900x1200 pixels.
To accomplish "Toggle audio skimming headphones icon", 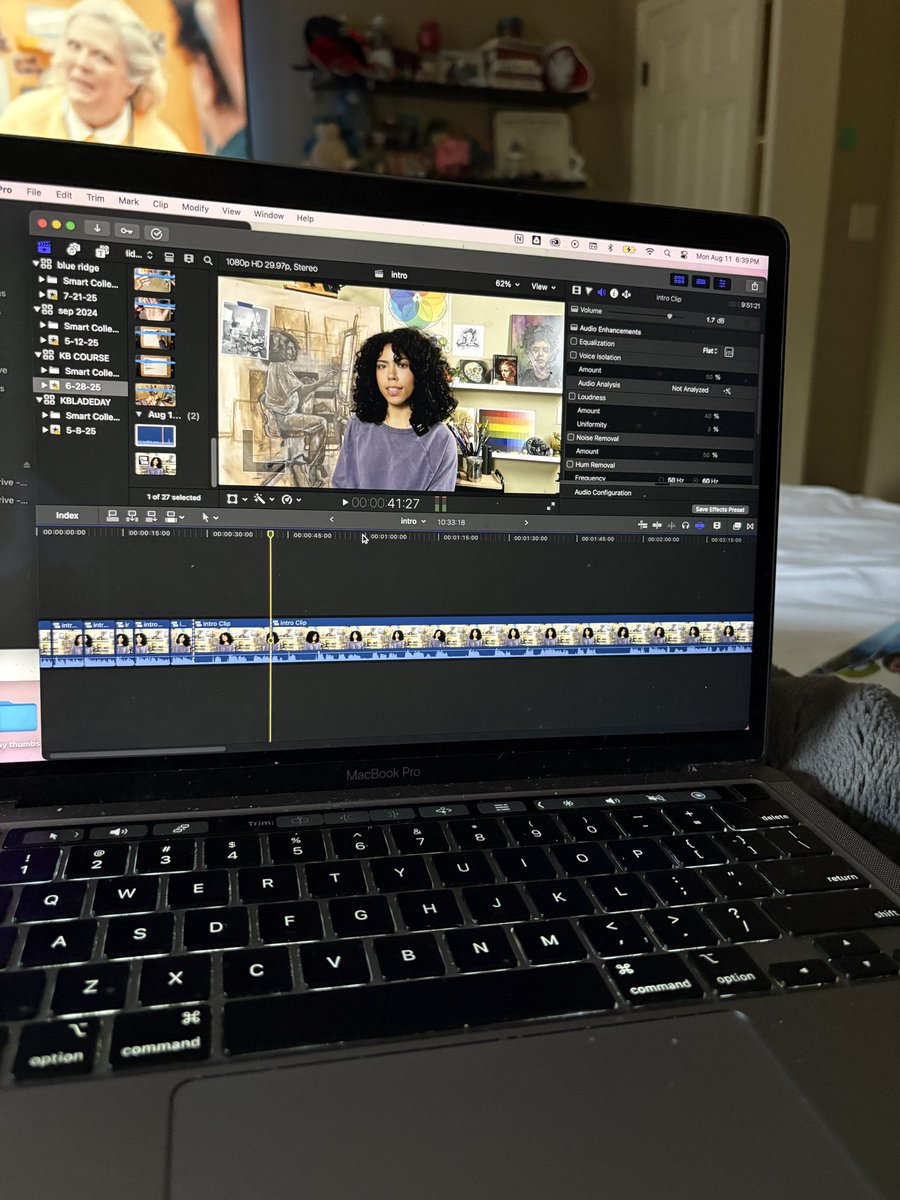I will 685,525.
